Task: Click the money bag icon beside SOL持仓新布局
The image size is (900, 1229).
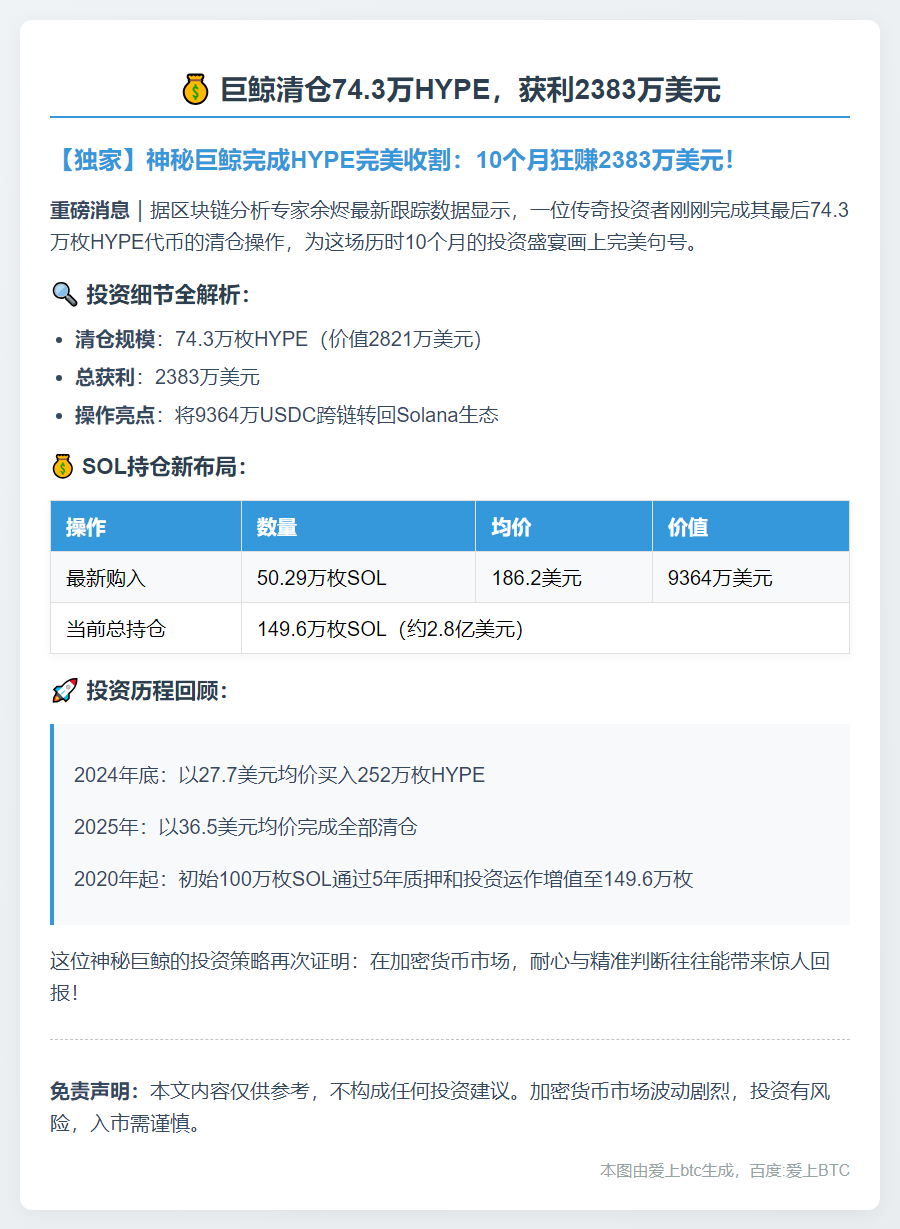Action: pos(62,466)
